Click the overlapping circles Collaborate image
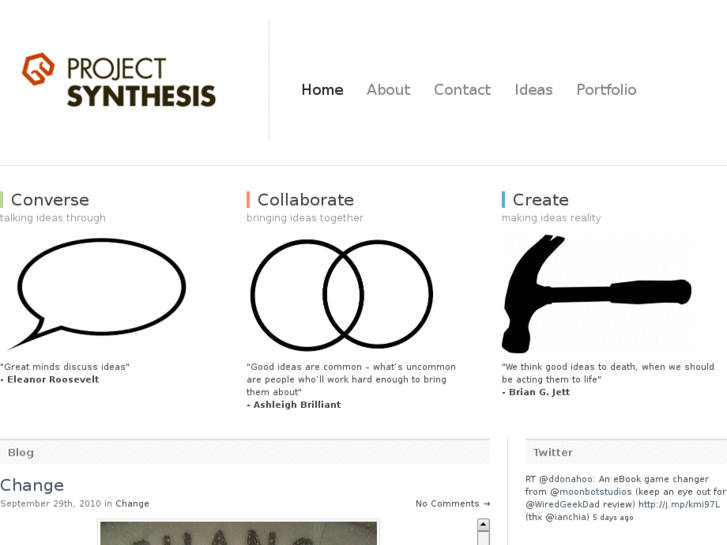 click(x=340, y=294)
